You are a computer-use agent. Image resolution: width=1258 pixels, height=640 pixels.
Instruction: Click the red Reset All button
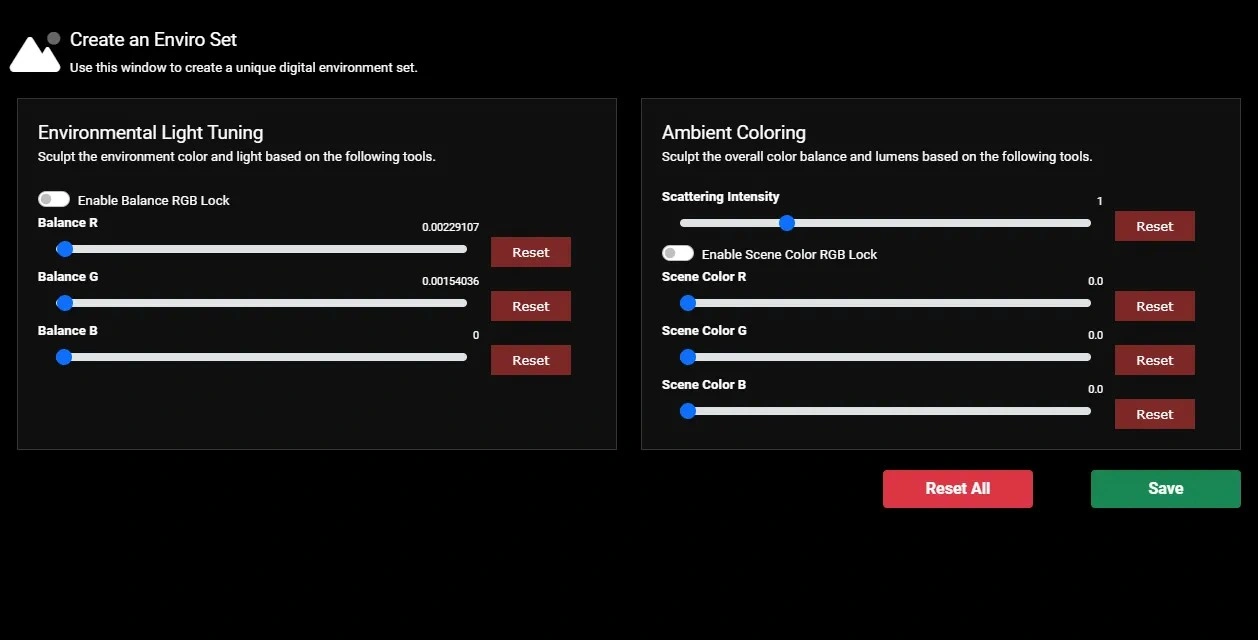point(958,489)
